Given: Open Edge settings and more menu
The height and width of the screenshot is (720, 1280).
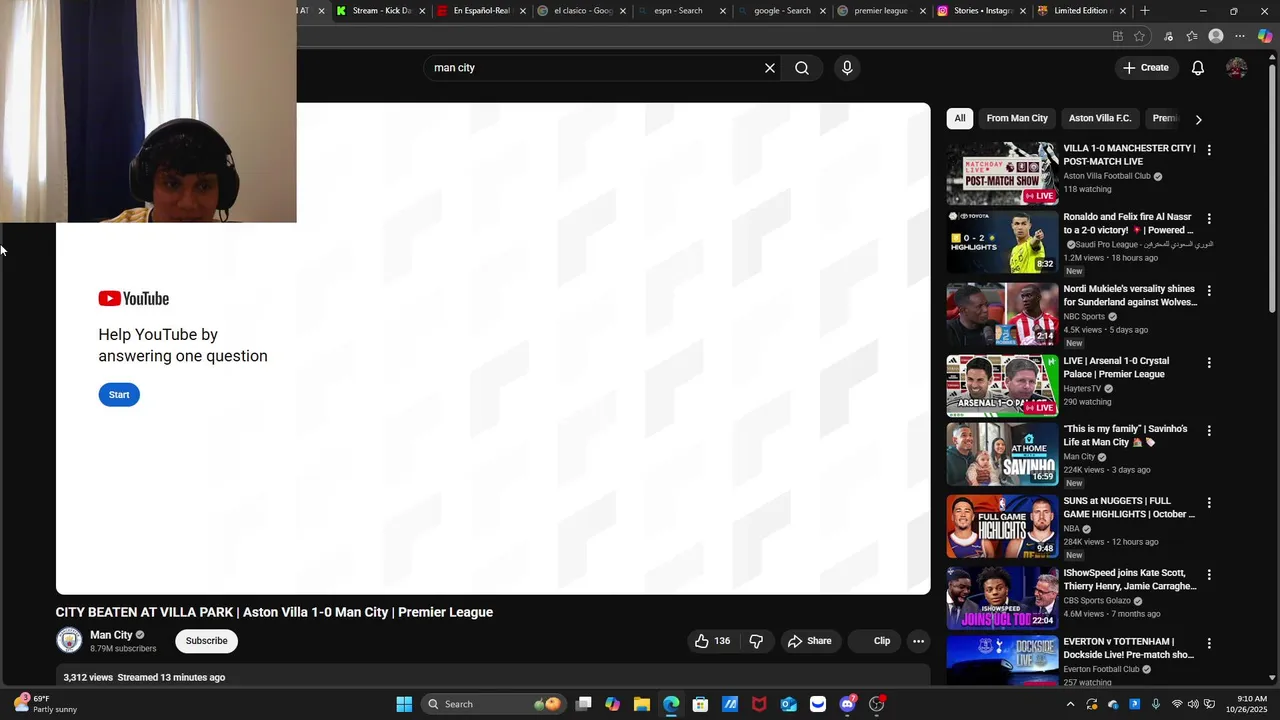Looking at the screenshot, I should tap(1240, 36).
